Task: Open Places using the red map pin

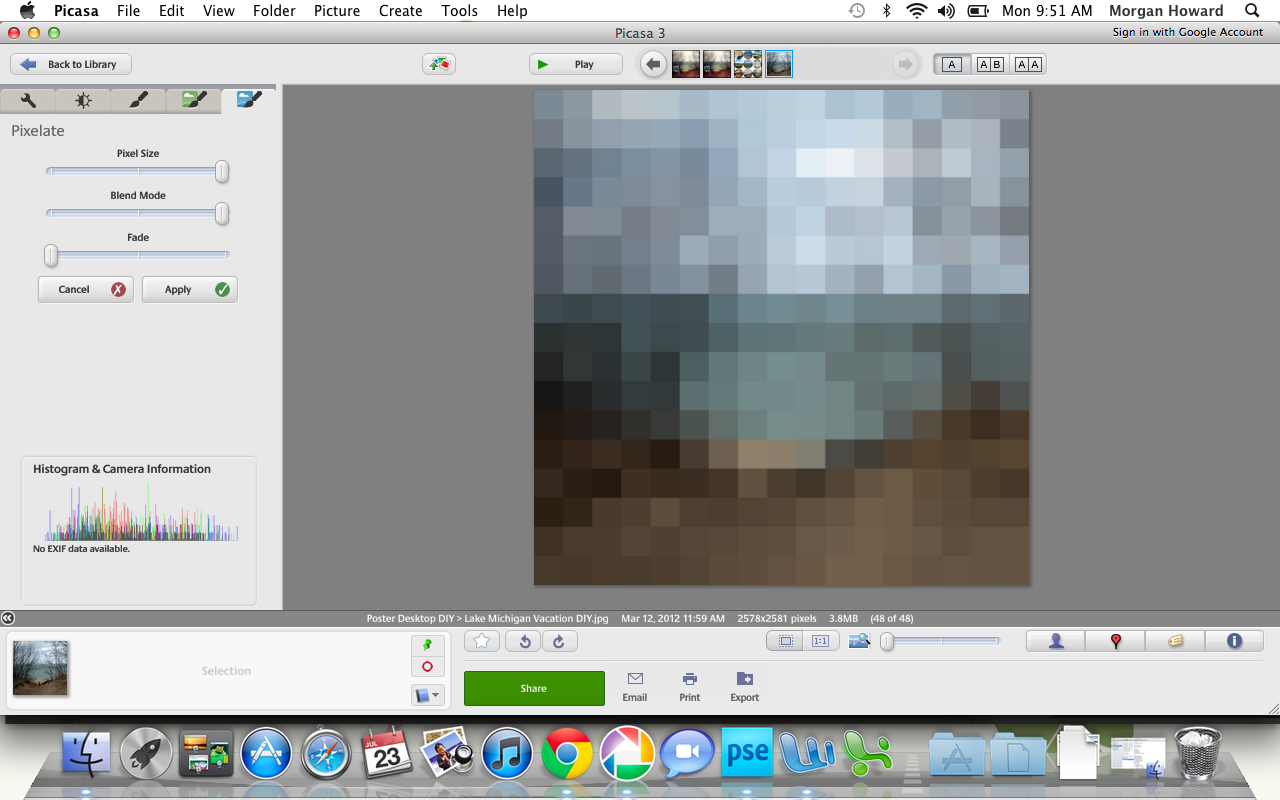Action: pyautogui.click(x=1115, y=640)
